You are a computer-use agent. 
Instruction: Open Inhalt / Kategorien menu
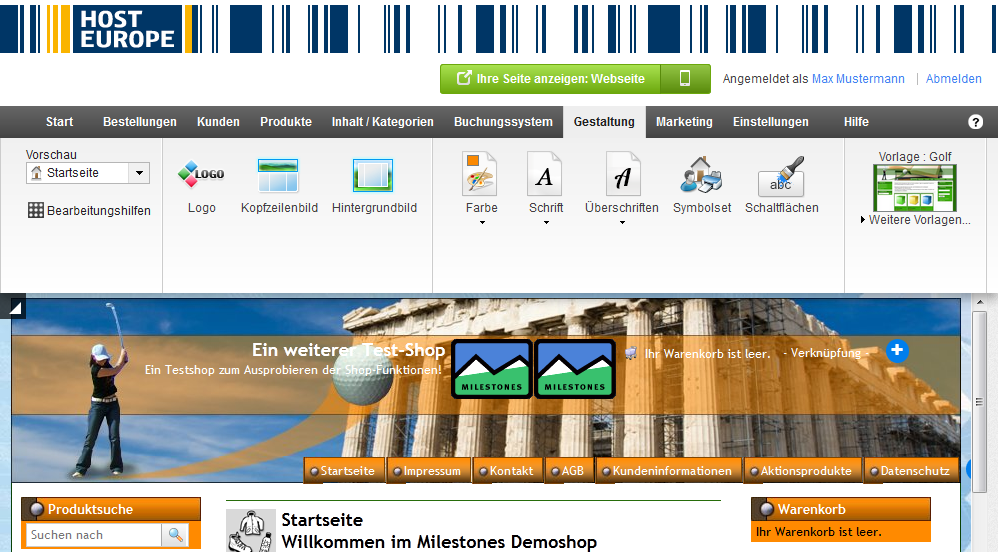(x=383, y=122)
